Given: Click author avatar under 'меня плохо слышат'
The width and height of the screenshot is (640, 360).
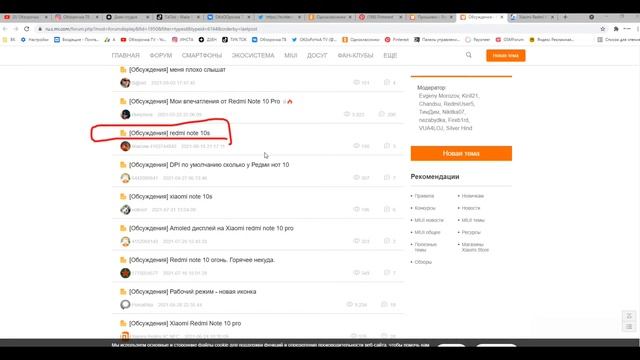Looking at the screenshot, I should click(125, 83).
